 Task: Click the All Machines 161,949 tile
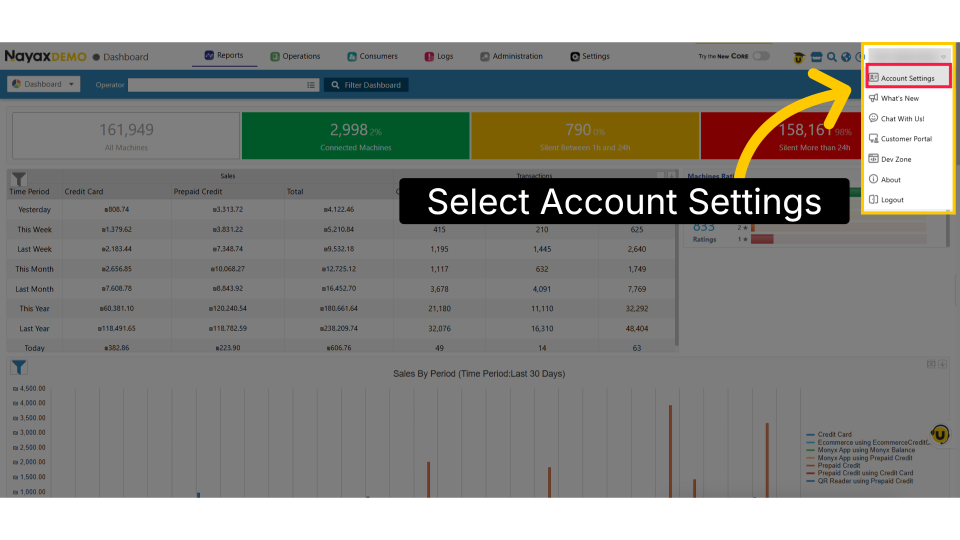tap(126, 136)
